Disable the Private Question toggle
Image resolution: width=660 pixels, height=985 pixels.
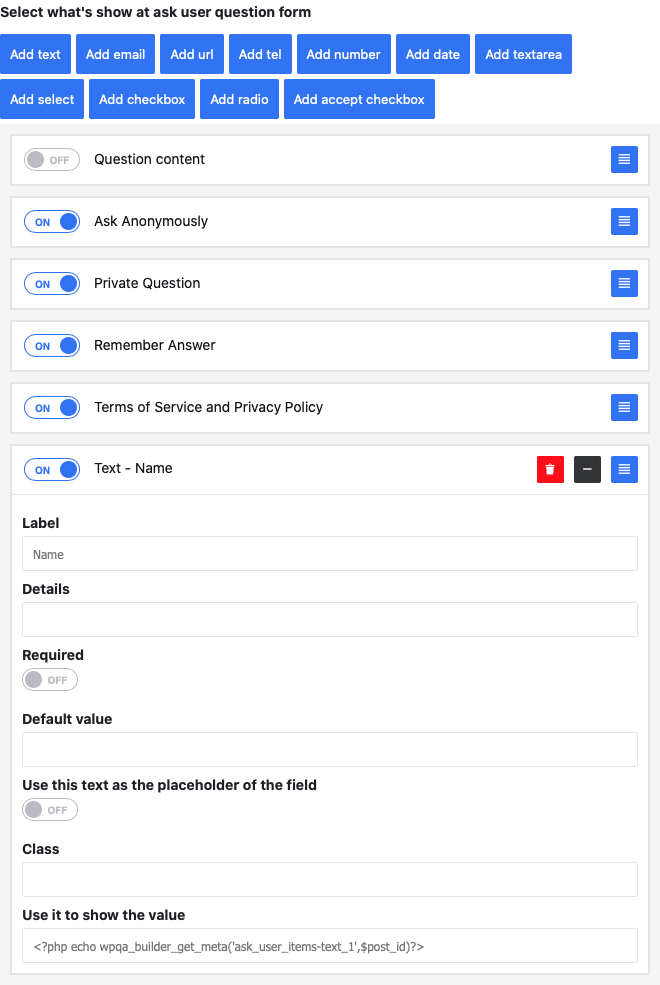click(51, 284)
